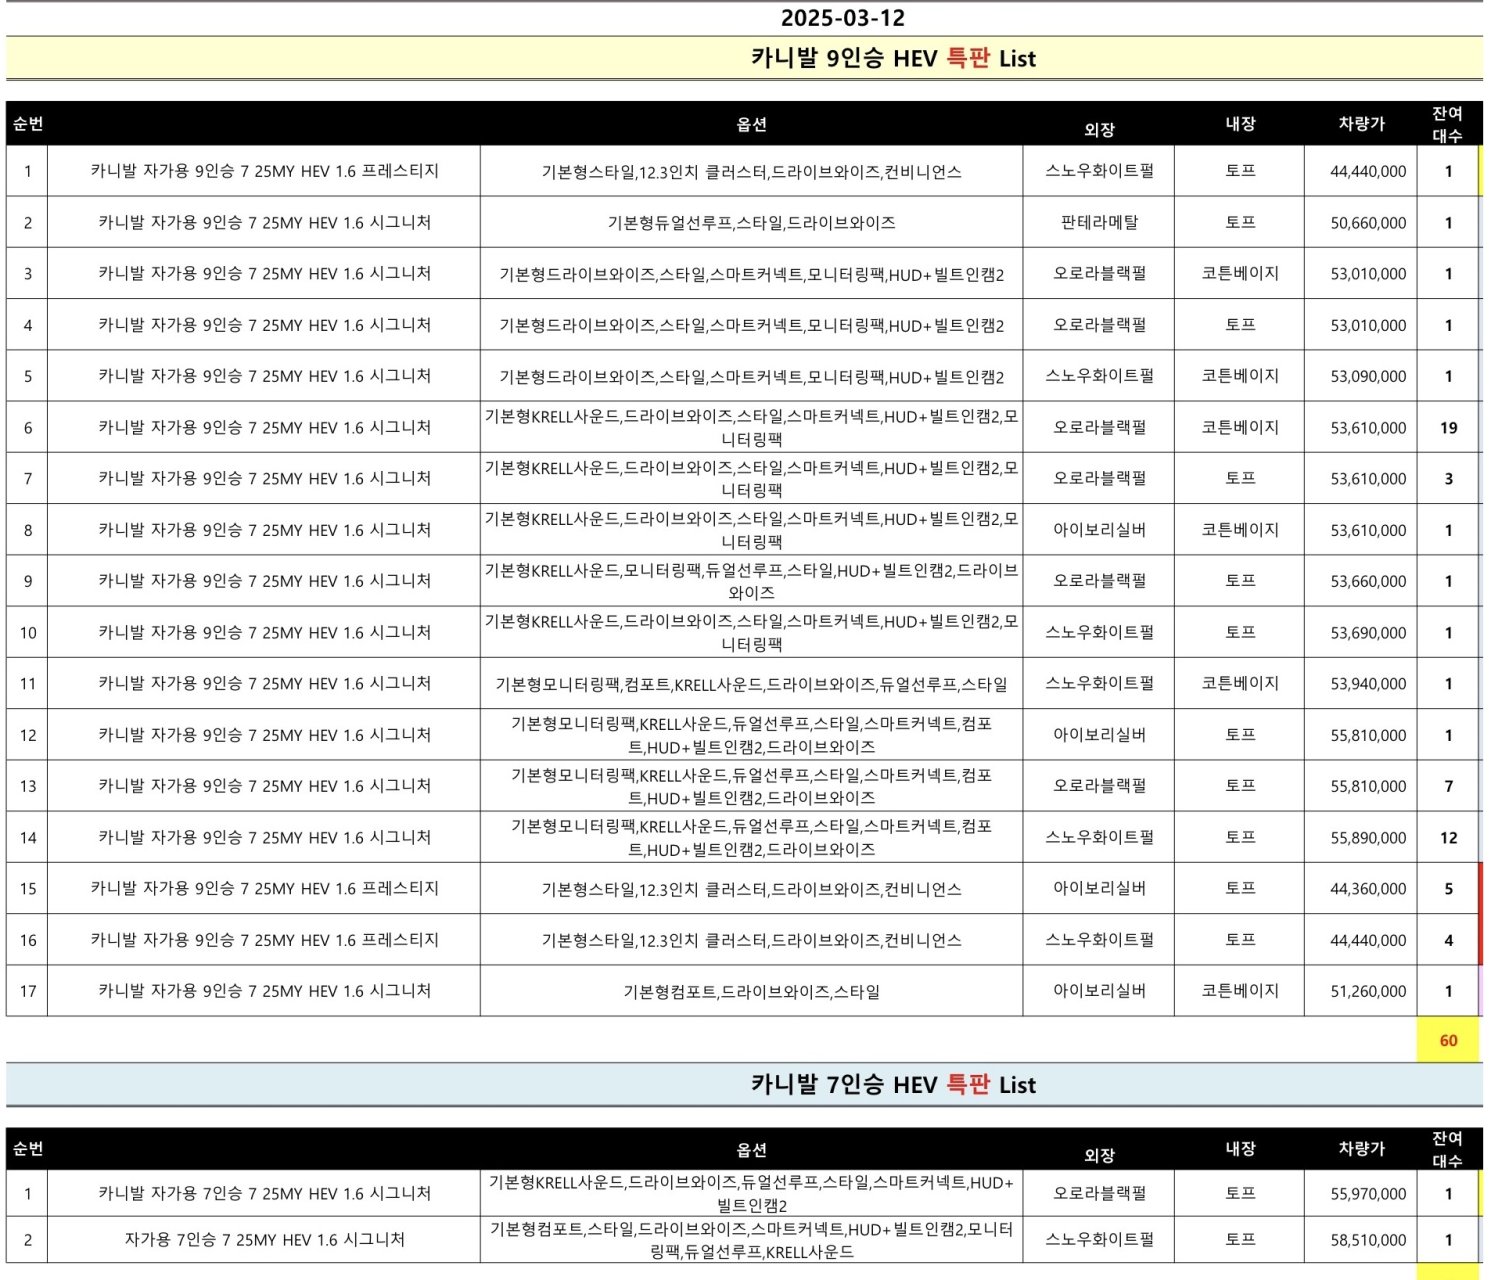Screen dimensions: 1491x1280
Task: Select the option cell '기본형듀얼선루프,스타일,드라이브와이즈'
Action: (751, 223)
